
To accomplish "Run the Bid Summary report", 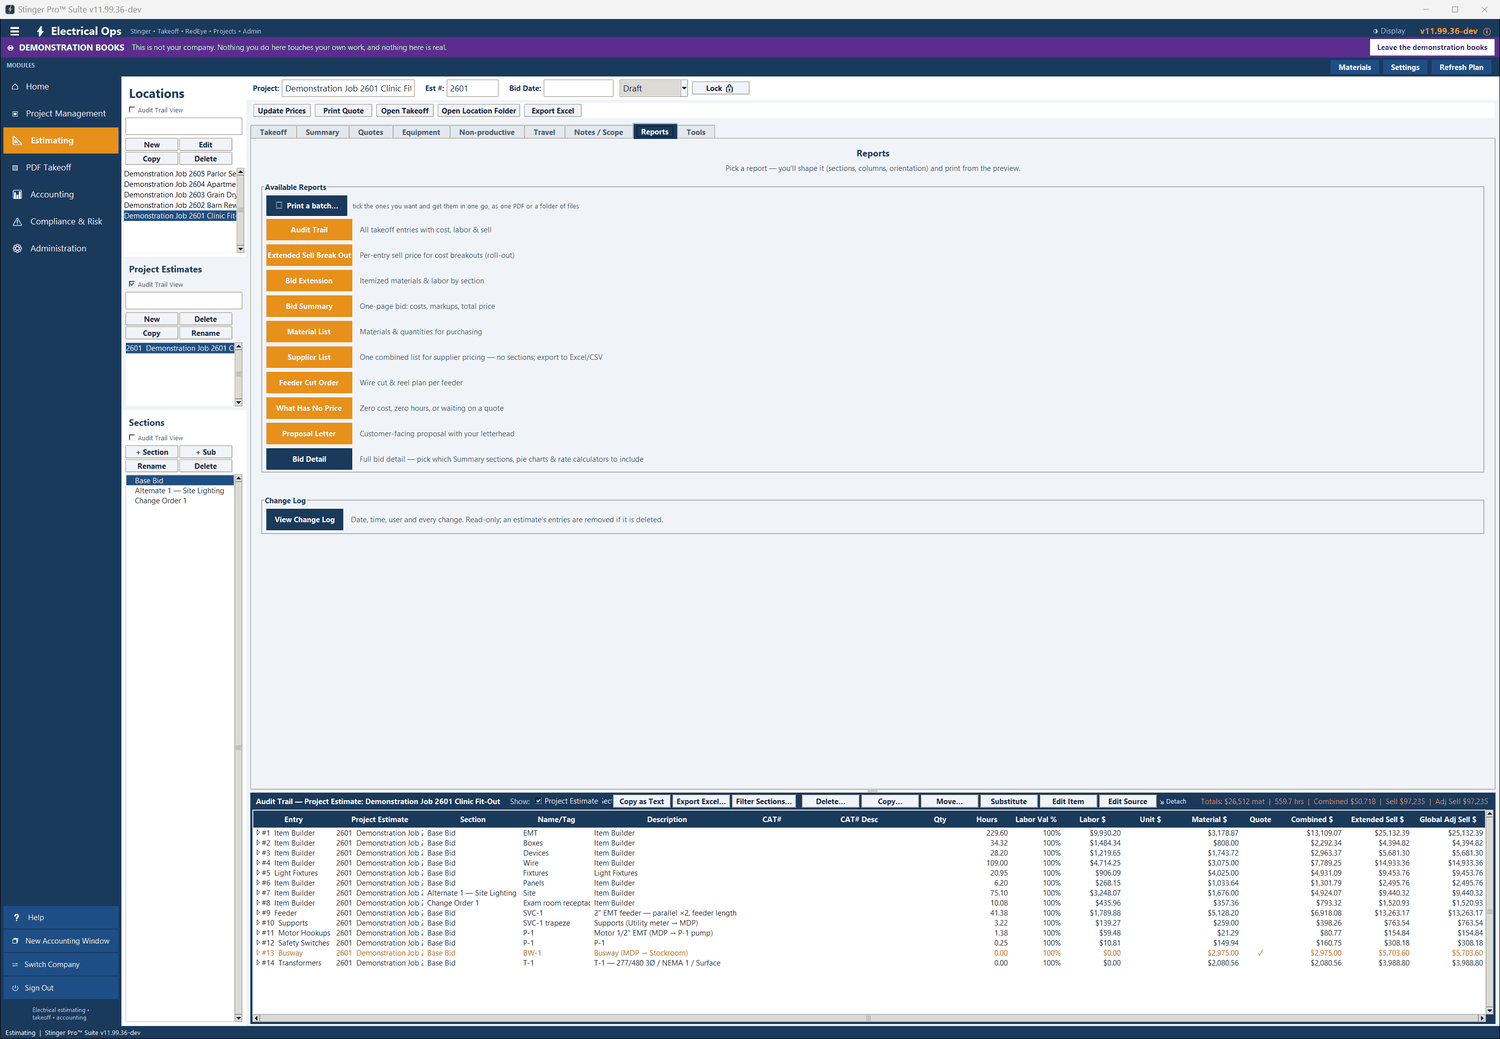I will pyautogui.click(x=309, y=307).
